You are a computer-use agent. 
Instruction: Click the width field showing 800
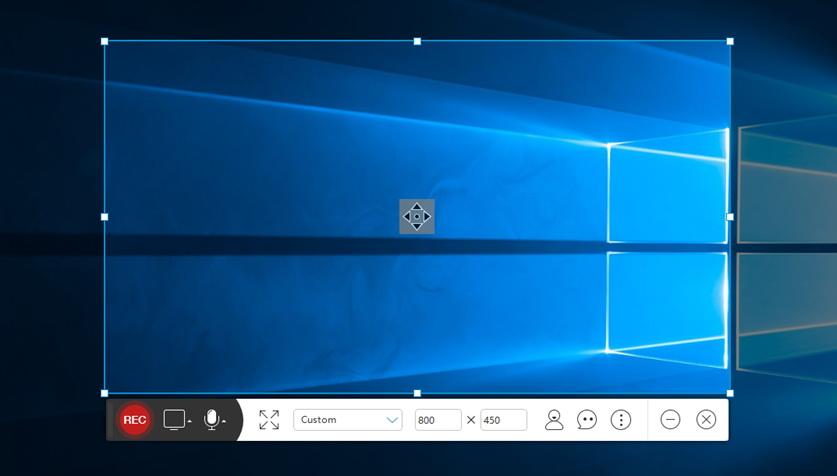438,420
